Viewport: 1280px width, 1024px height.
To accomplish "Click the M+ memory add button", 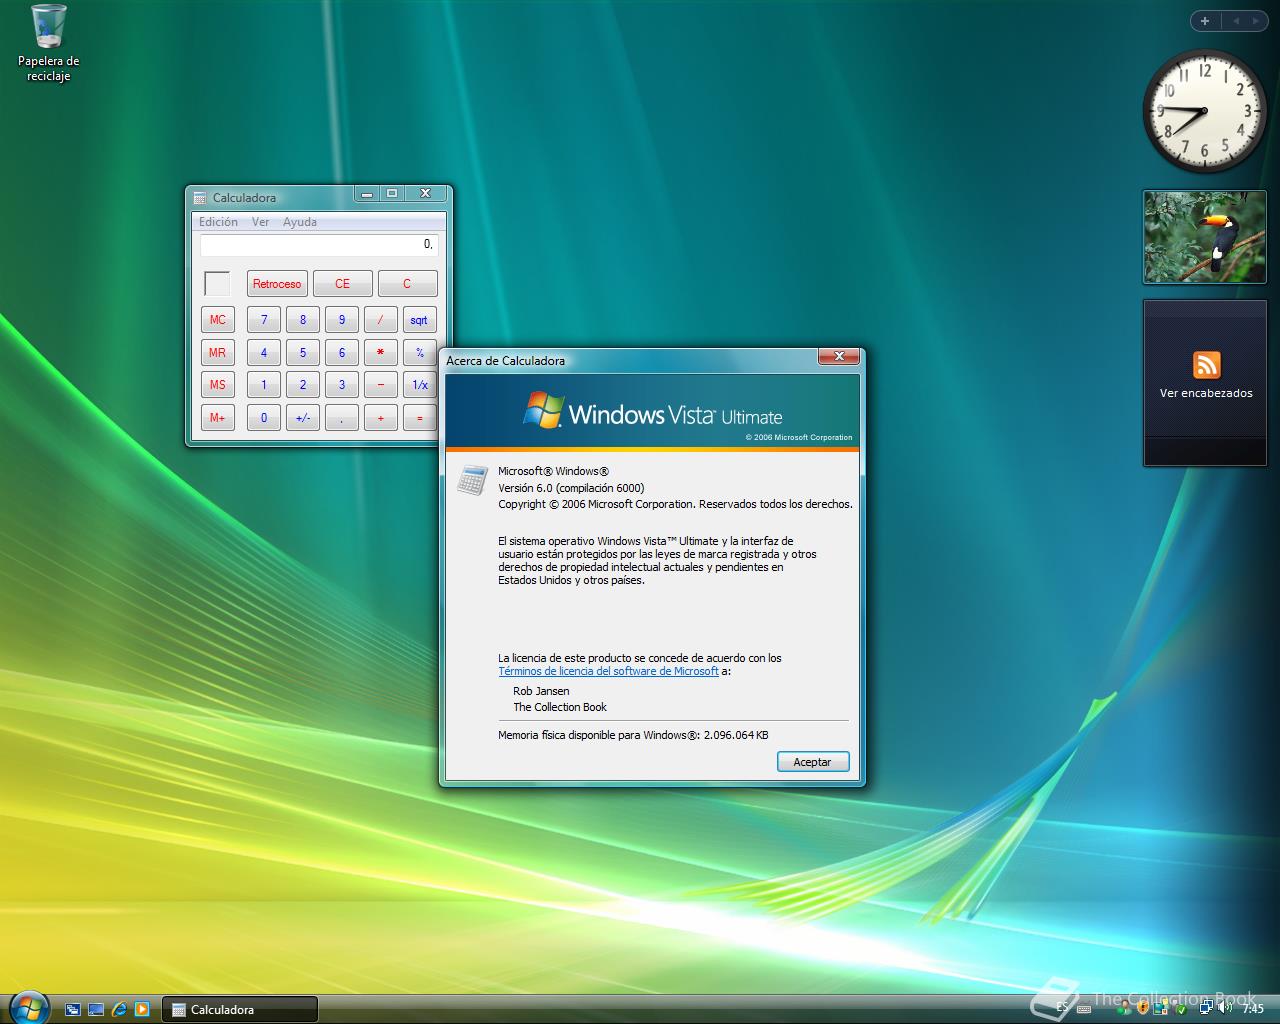I will [x=218, y=418].
